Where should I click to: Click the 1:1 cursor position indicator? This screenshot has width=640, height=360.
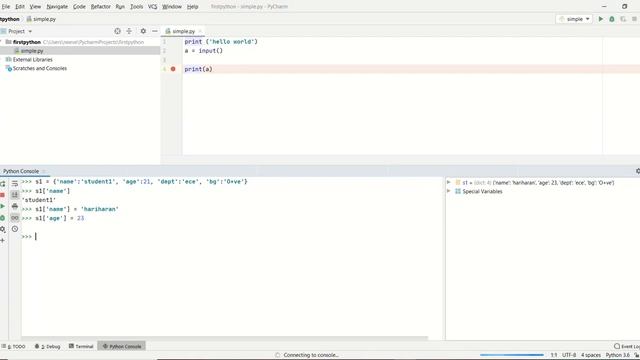point(554,355)
